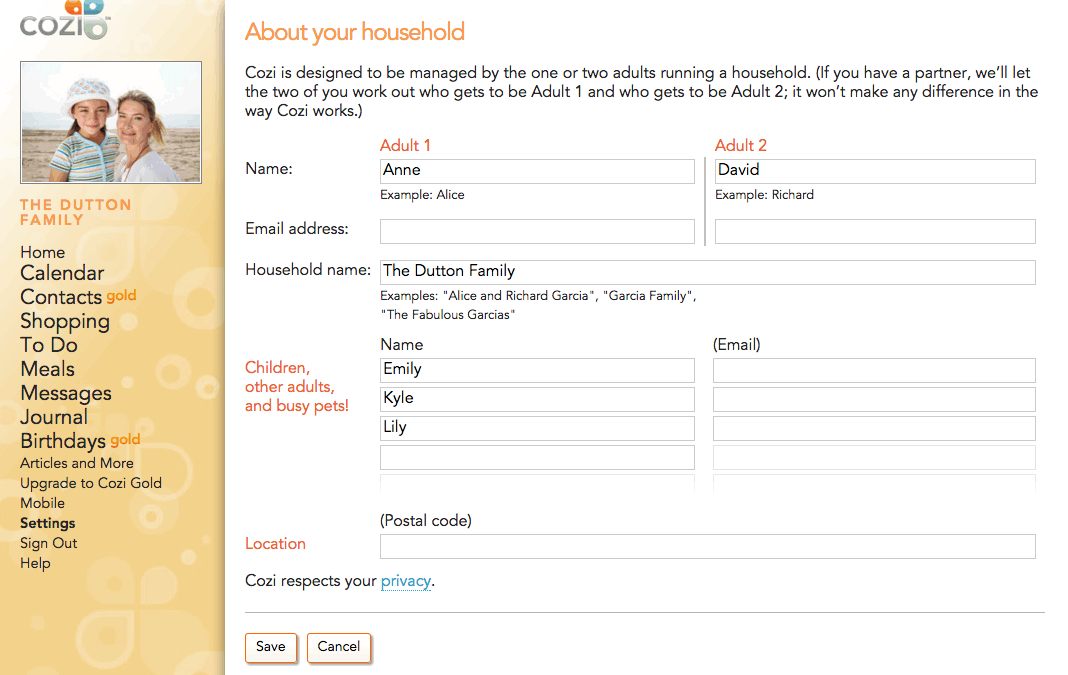Image resolution: width=1068 pixels, height=675 pixels.
Task: Click the Lily name field
Action: coord(537,428)
